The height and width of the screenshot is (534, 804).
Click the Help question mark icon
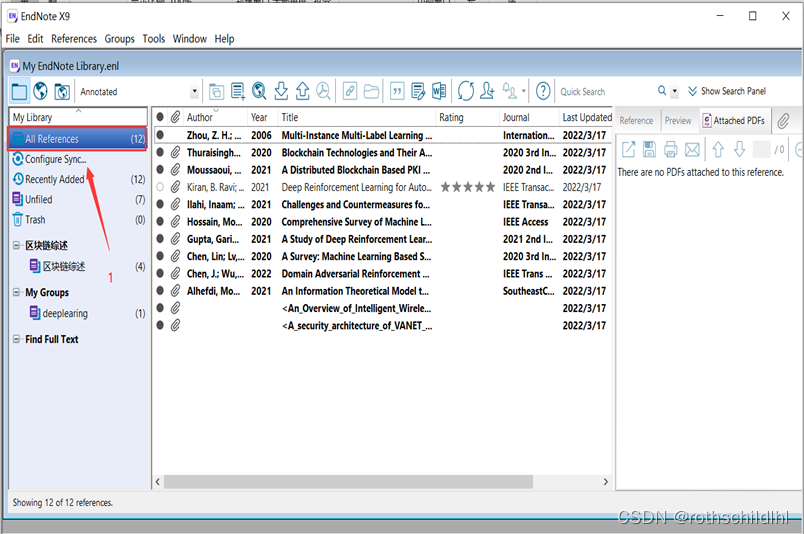[543, 91]
